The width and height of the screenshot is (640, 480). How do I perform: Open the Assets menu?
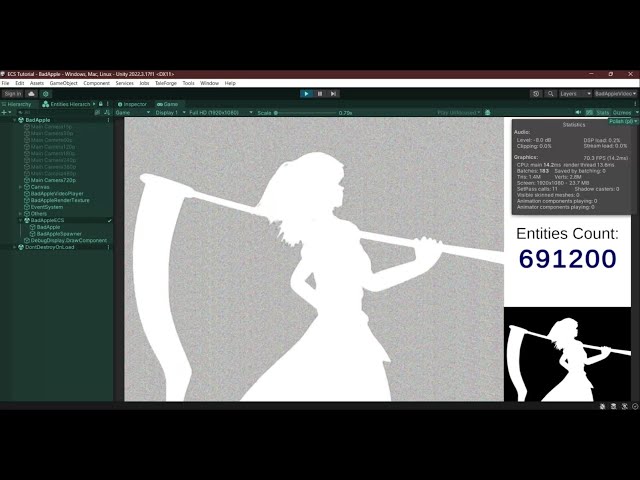tap(37, 83)
